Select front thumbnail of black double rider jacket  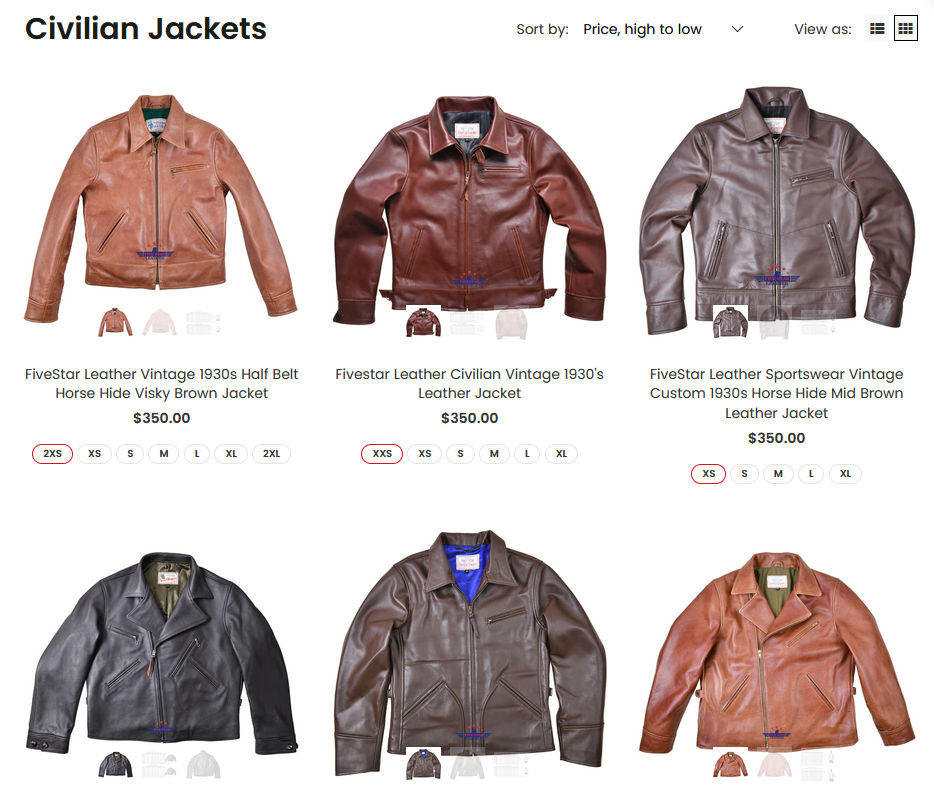click(116, 764)
